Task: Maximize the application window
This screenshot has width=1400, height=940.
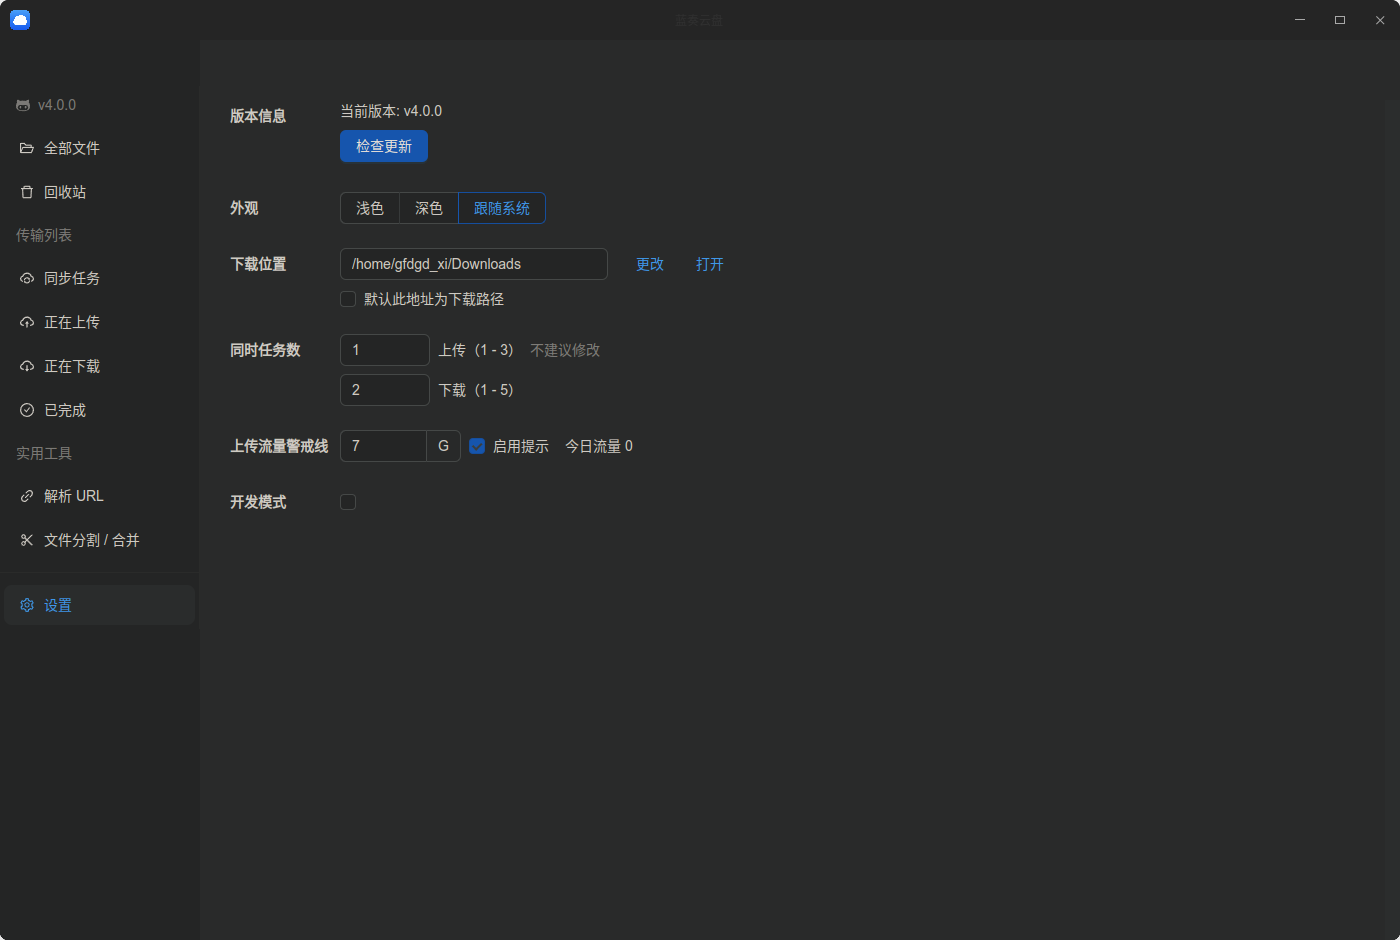Action: [1340, 20]
